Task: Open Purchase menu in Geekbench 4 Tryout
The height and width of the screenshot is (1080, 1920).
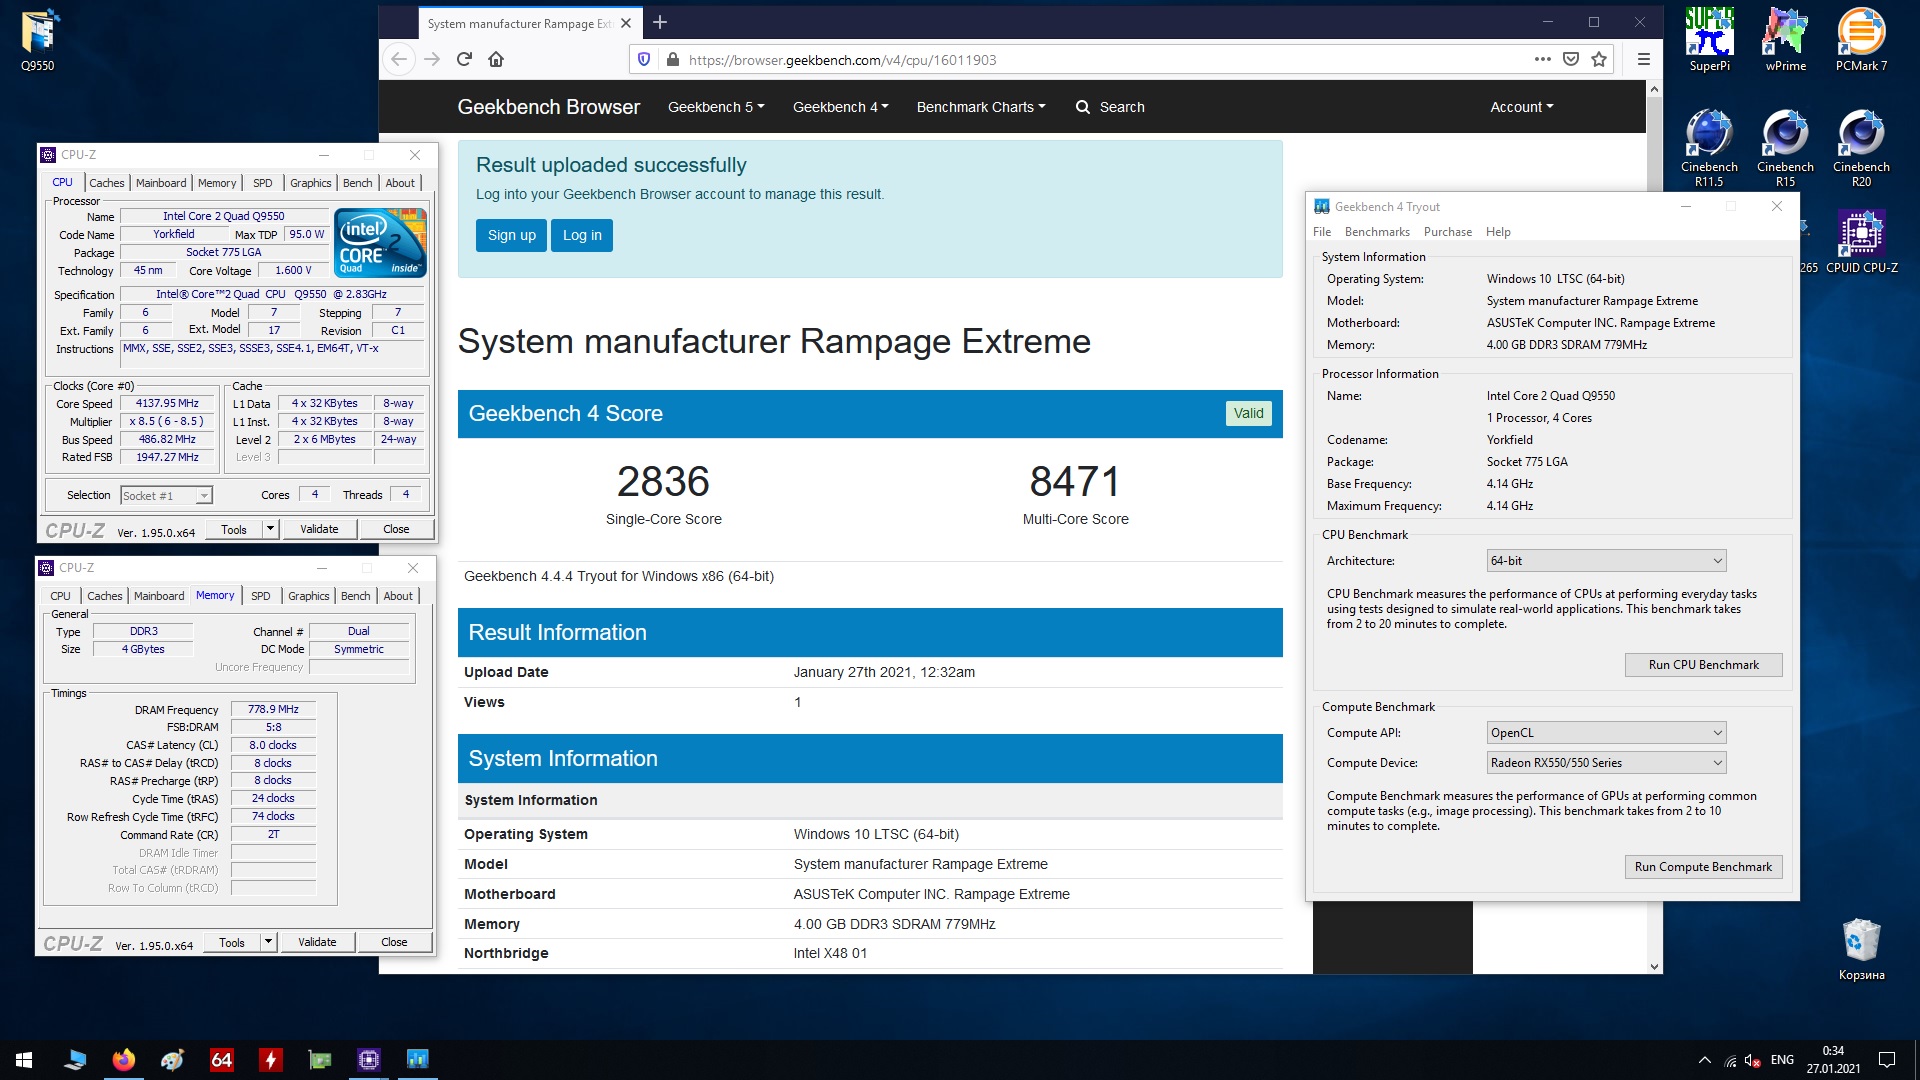Action: tap(1447, 232)
